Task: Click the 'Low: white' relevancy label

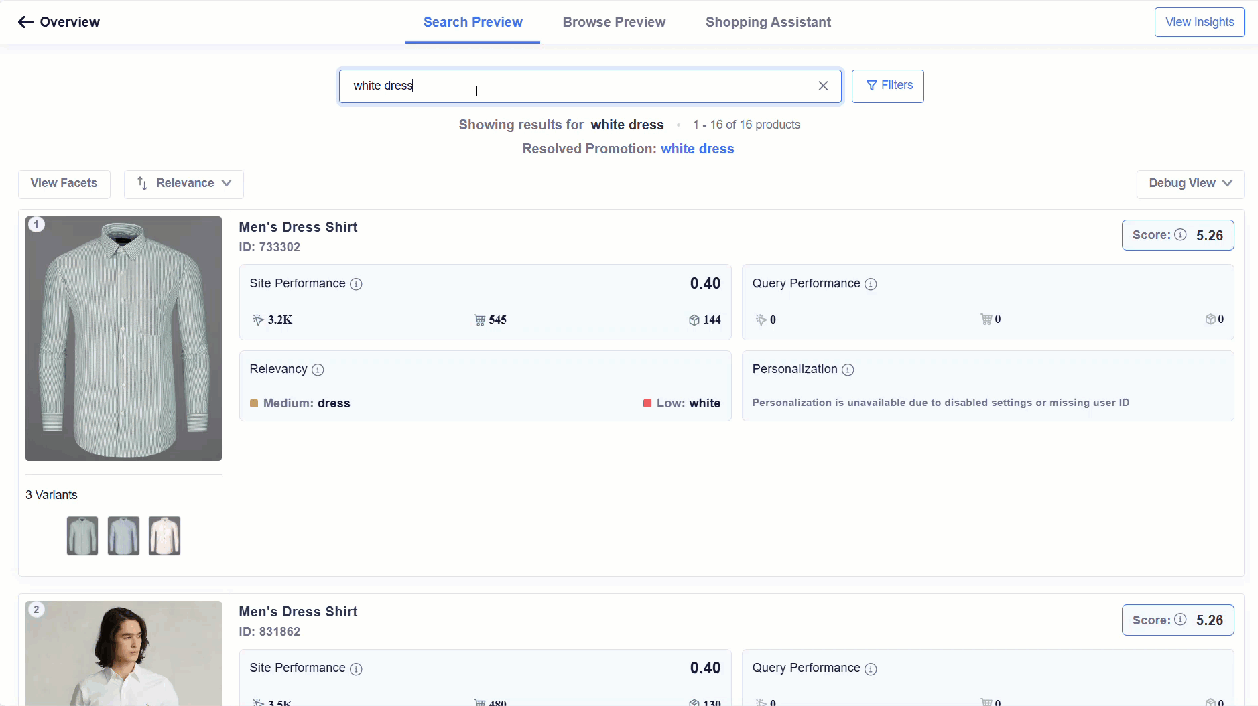Action: click(x=682, y=403)
